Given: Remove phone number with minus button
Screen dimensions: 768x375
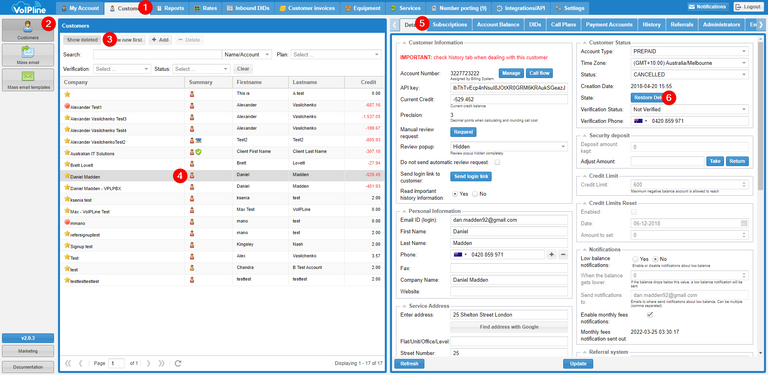Looking at the screenshot, I should pos(563,255).
